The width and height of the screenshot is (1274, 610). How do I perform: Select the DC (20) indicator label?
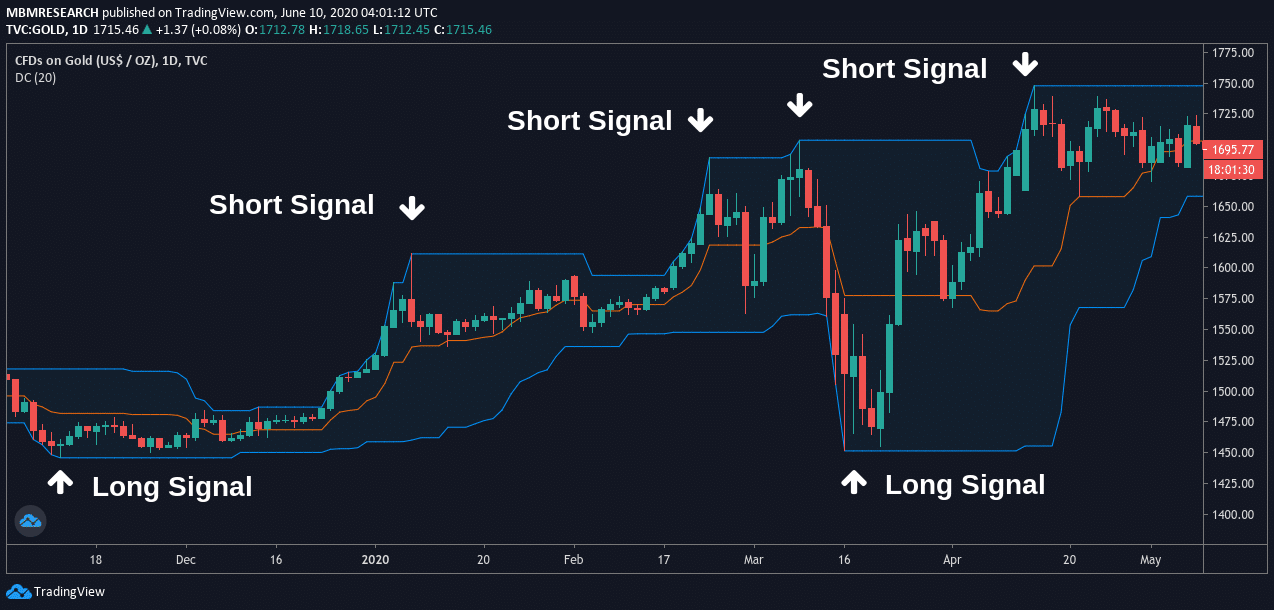36,77
